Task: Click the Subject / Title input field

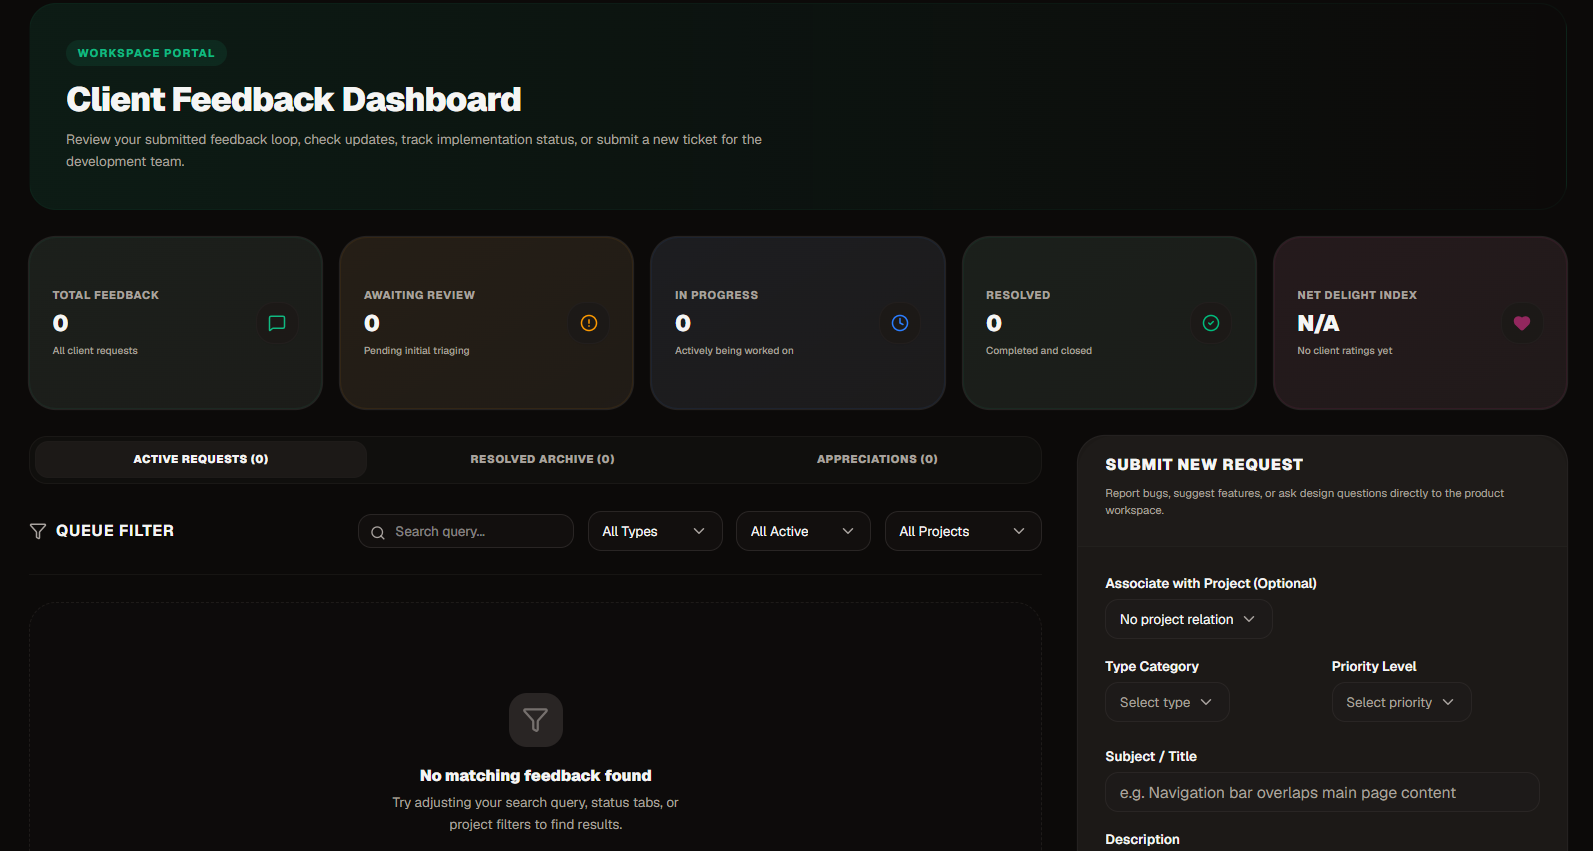Action: click(1322, 792)
